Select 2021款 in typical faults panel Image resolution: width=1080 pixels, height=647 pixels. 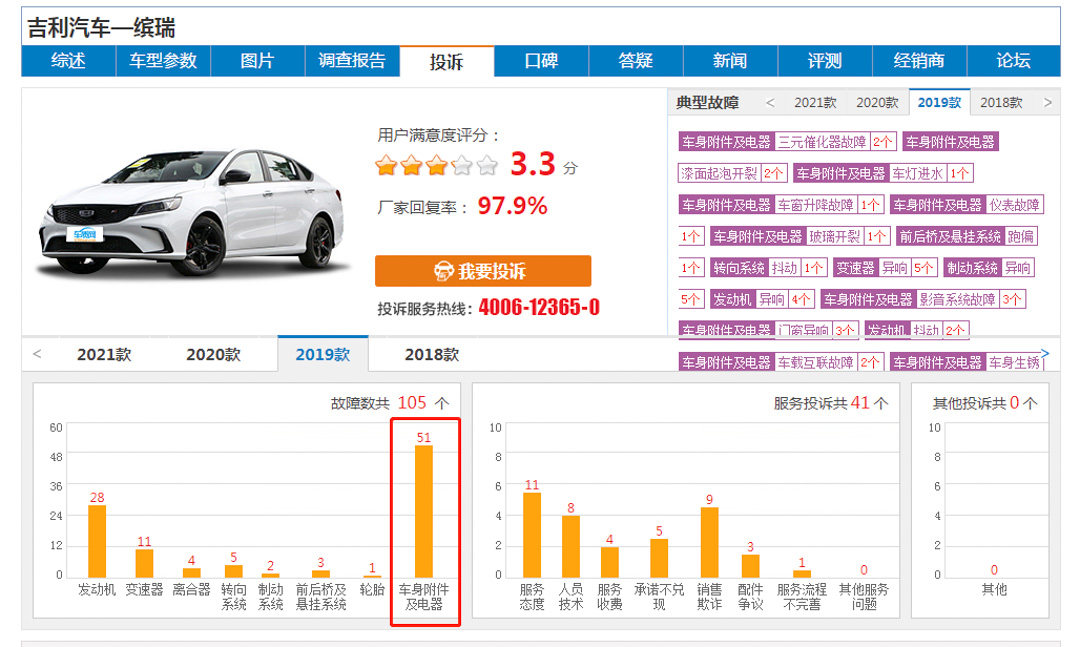(x=815, y=103)
